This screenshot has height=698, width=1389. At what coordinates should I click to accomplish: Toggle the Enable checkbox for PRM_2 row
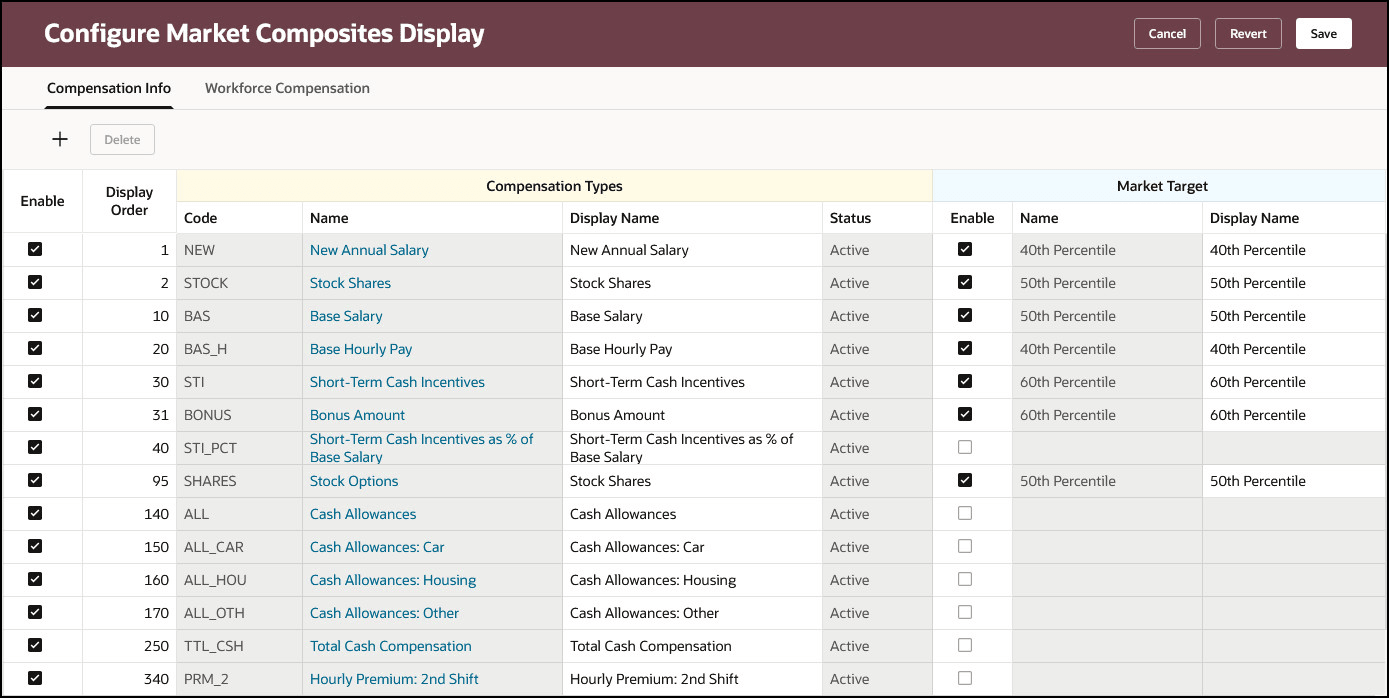(x=35, y=678)
